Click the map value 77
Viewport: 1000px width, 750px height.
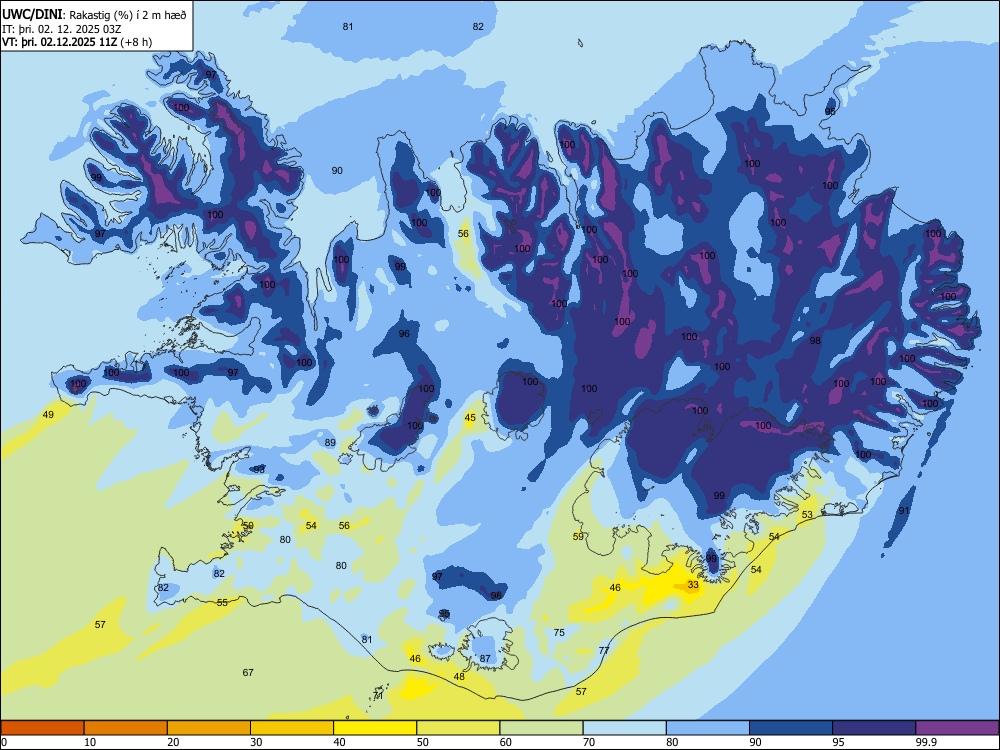pyautogui.click(x=604, y=651)
